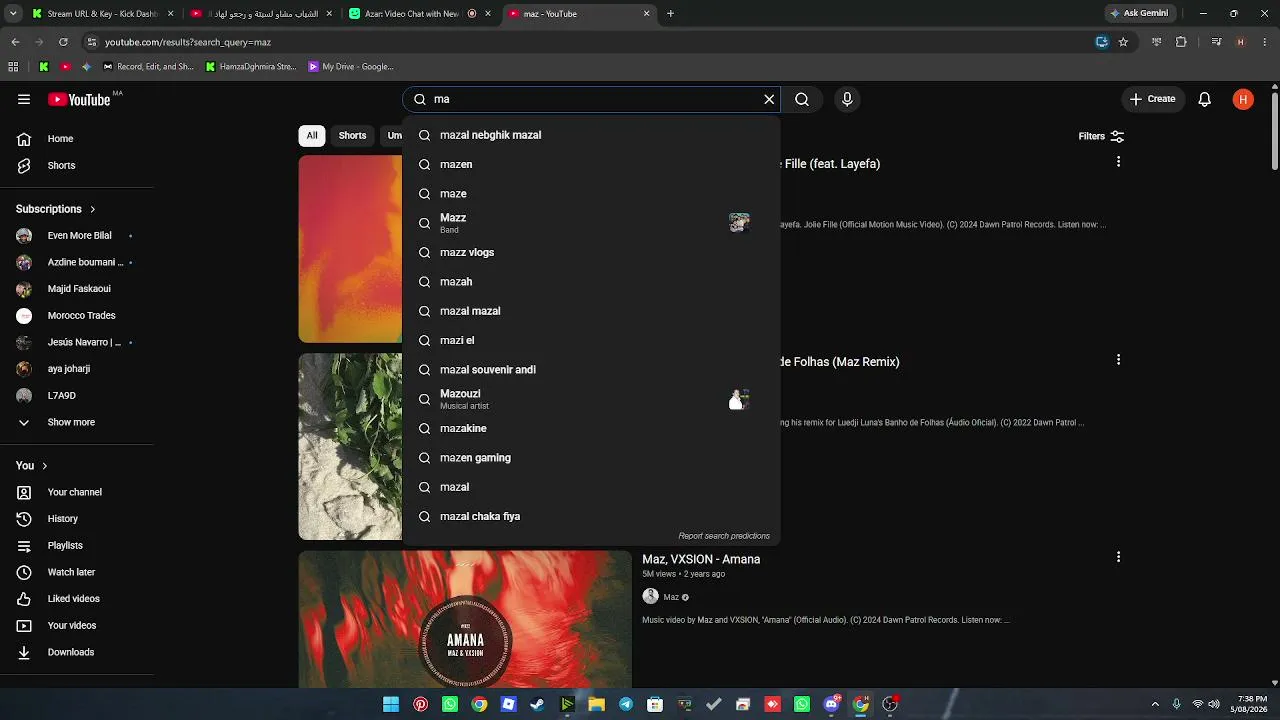1280x720 pixels.
Task: Open a new browser tab
Action: (670, 14)
